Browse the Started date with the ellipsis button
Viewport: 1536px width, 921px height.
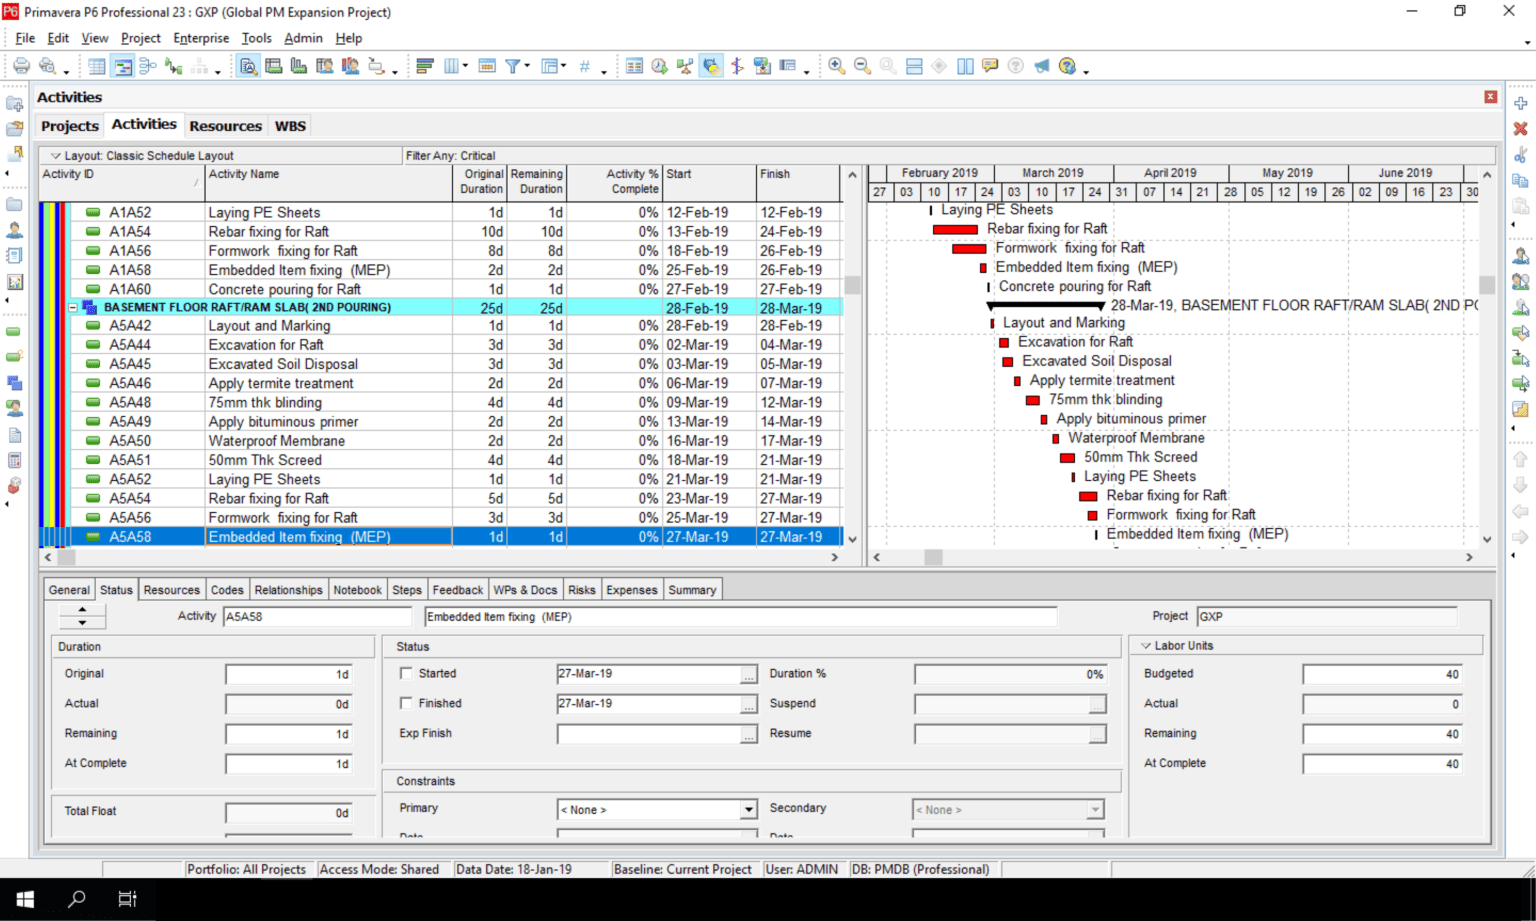[x=749, y=673]
